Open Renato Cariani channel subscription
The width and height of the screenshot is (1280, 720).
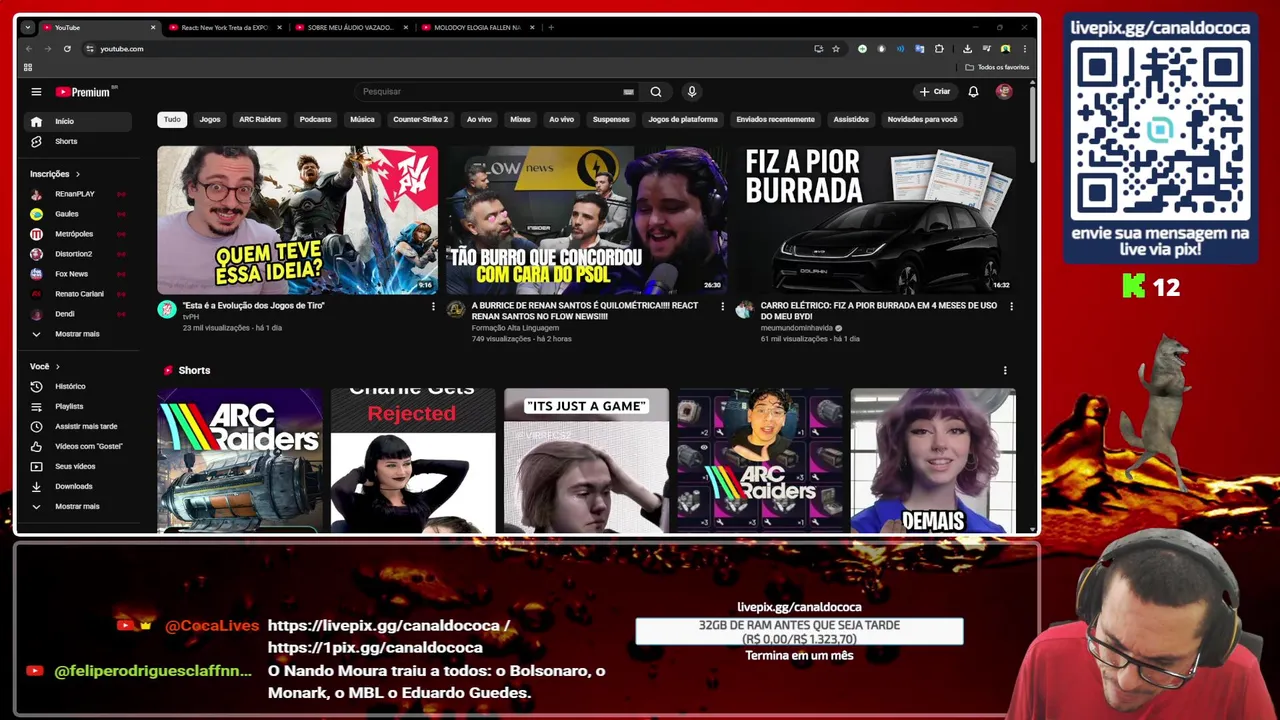78,294
